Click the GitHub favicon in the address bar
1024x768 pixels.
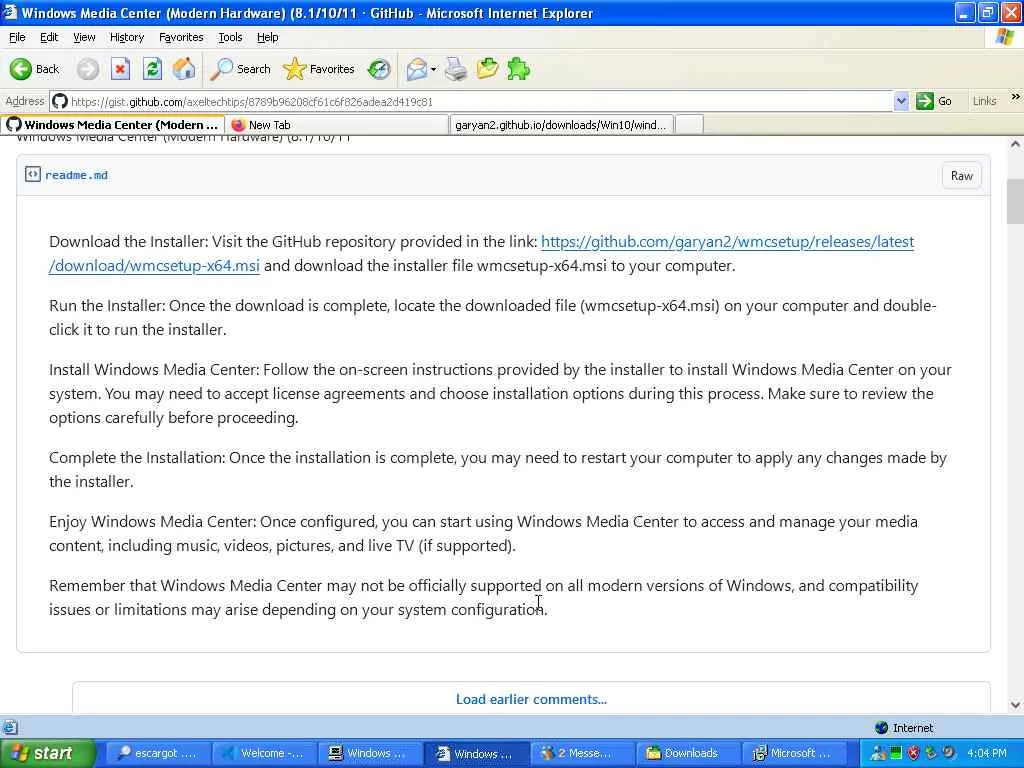[x=59, y=101]
